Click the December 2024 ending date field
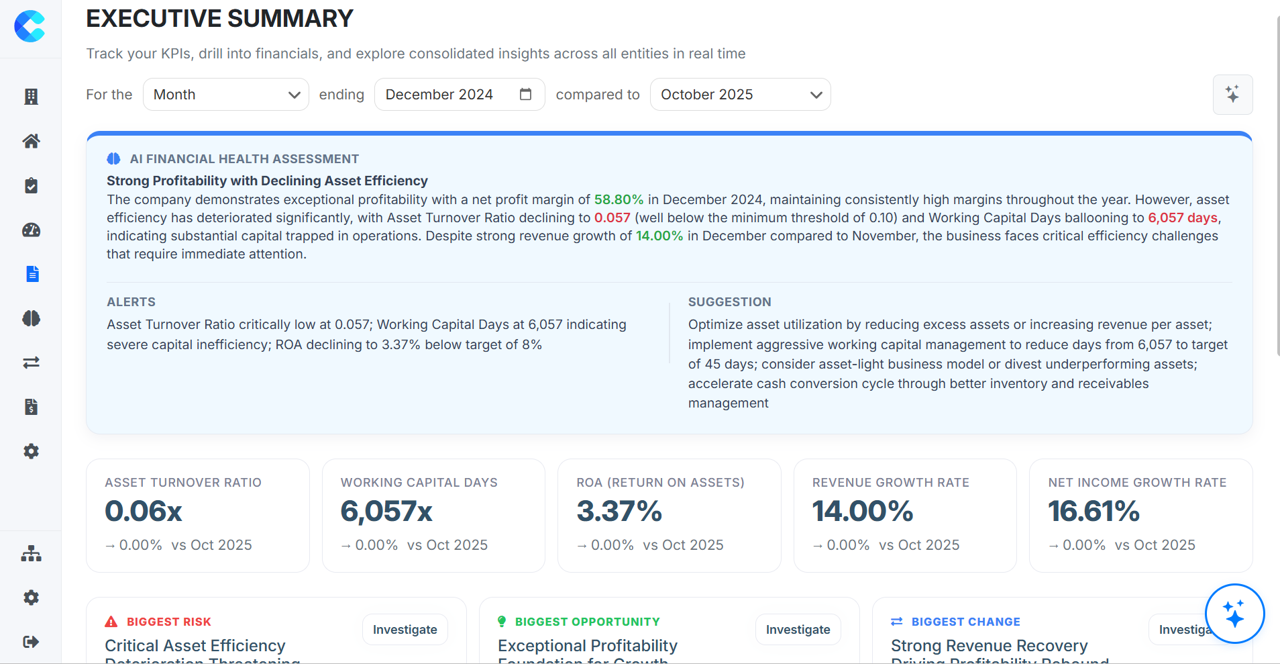The height and width of the screenshot is (664, 1280). (x=459, y=94)
